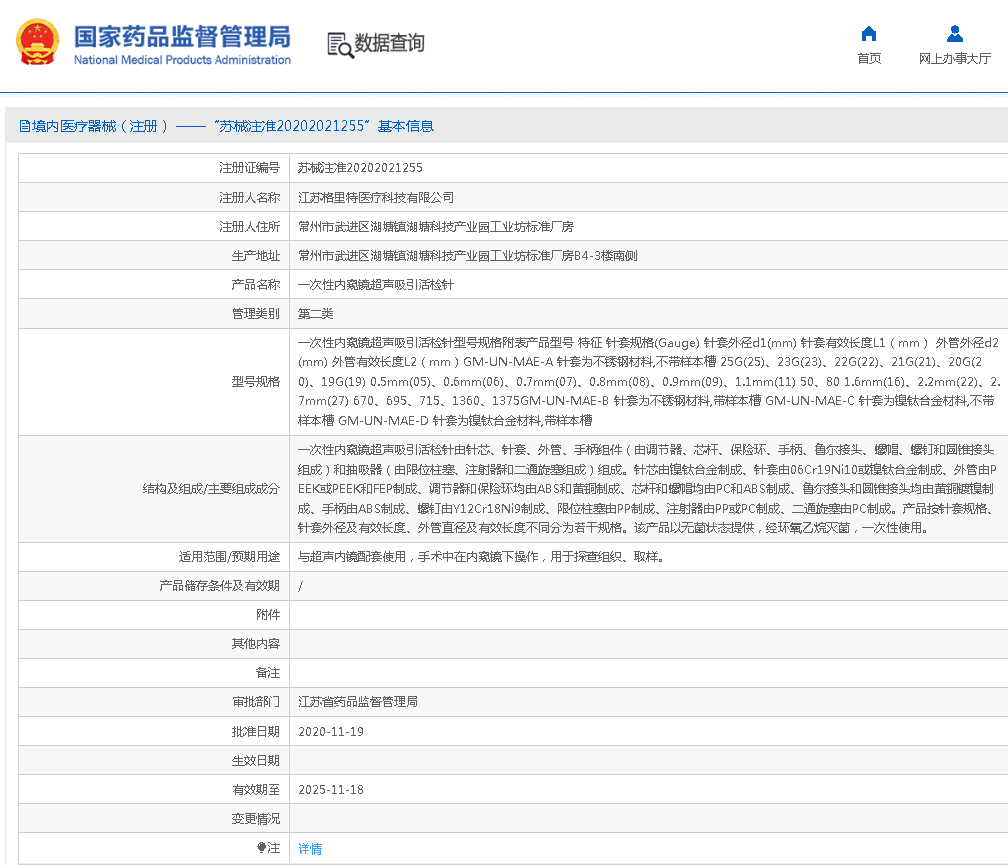Image resolution: width=1008 pixels, height=865 pixels.
Task: Click the NMPA national emblem logo
Action: (37, 43)
